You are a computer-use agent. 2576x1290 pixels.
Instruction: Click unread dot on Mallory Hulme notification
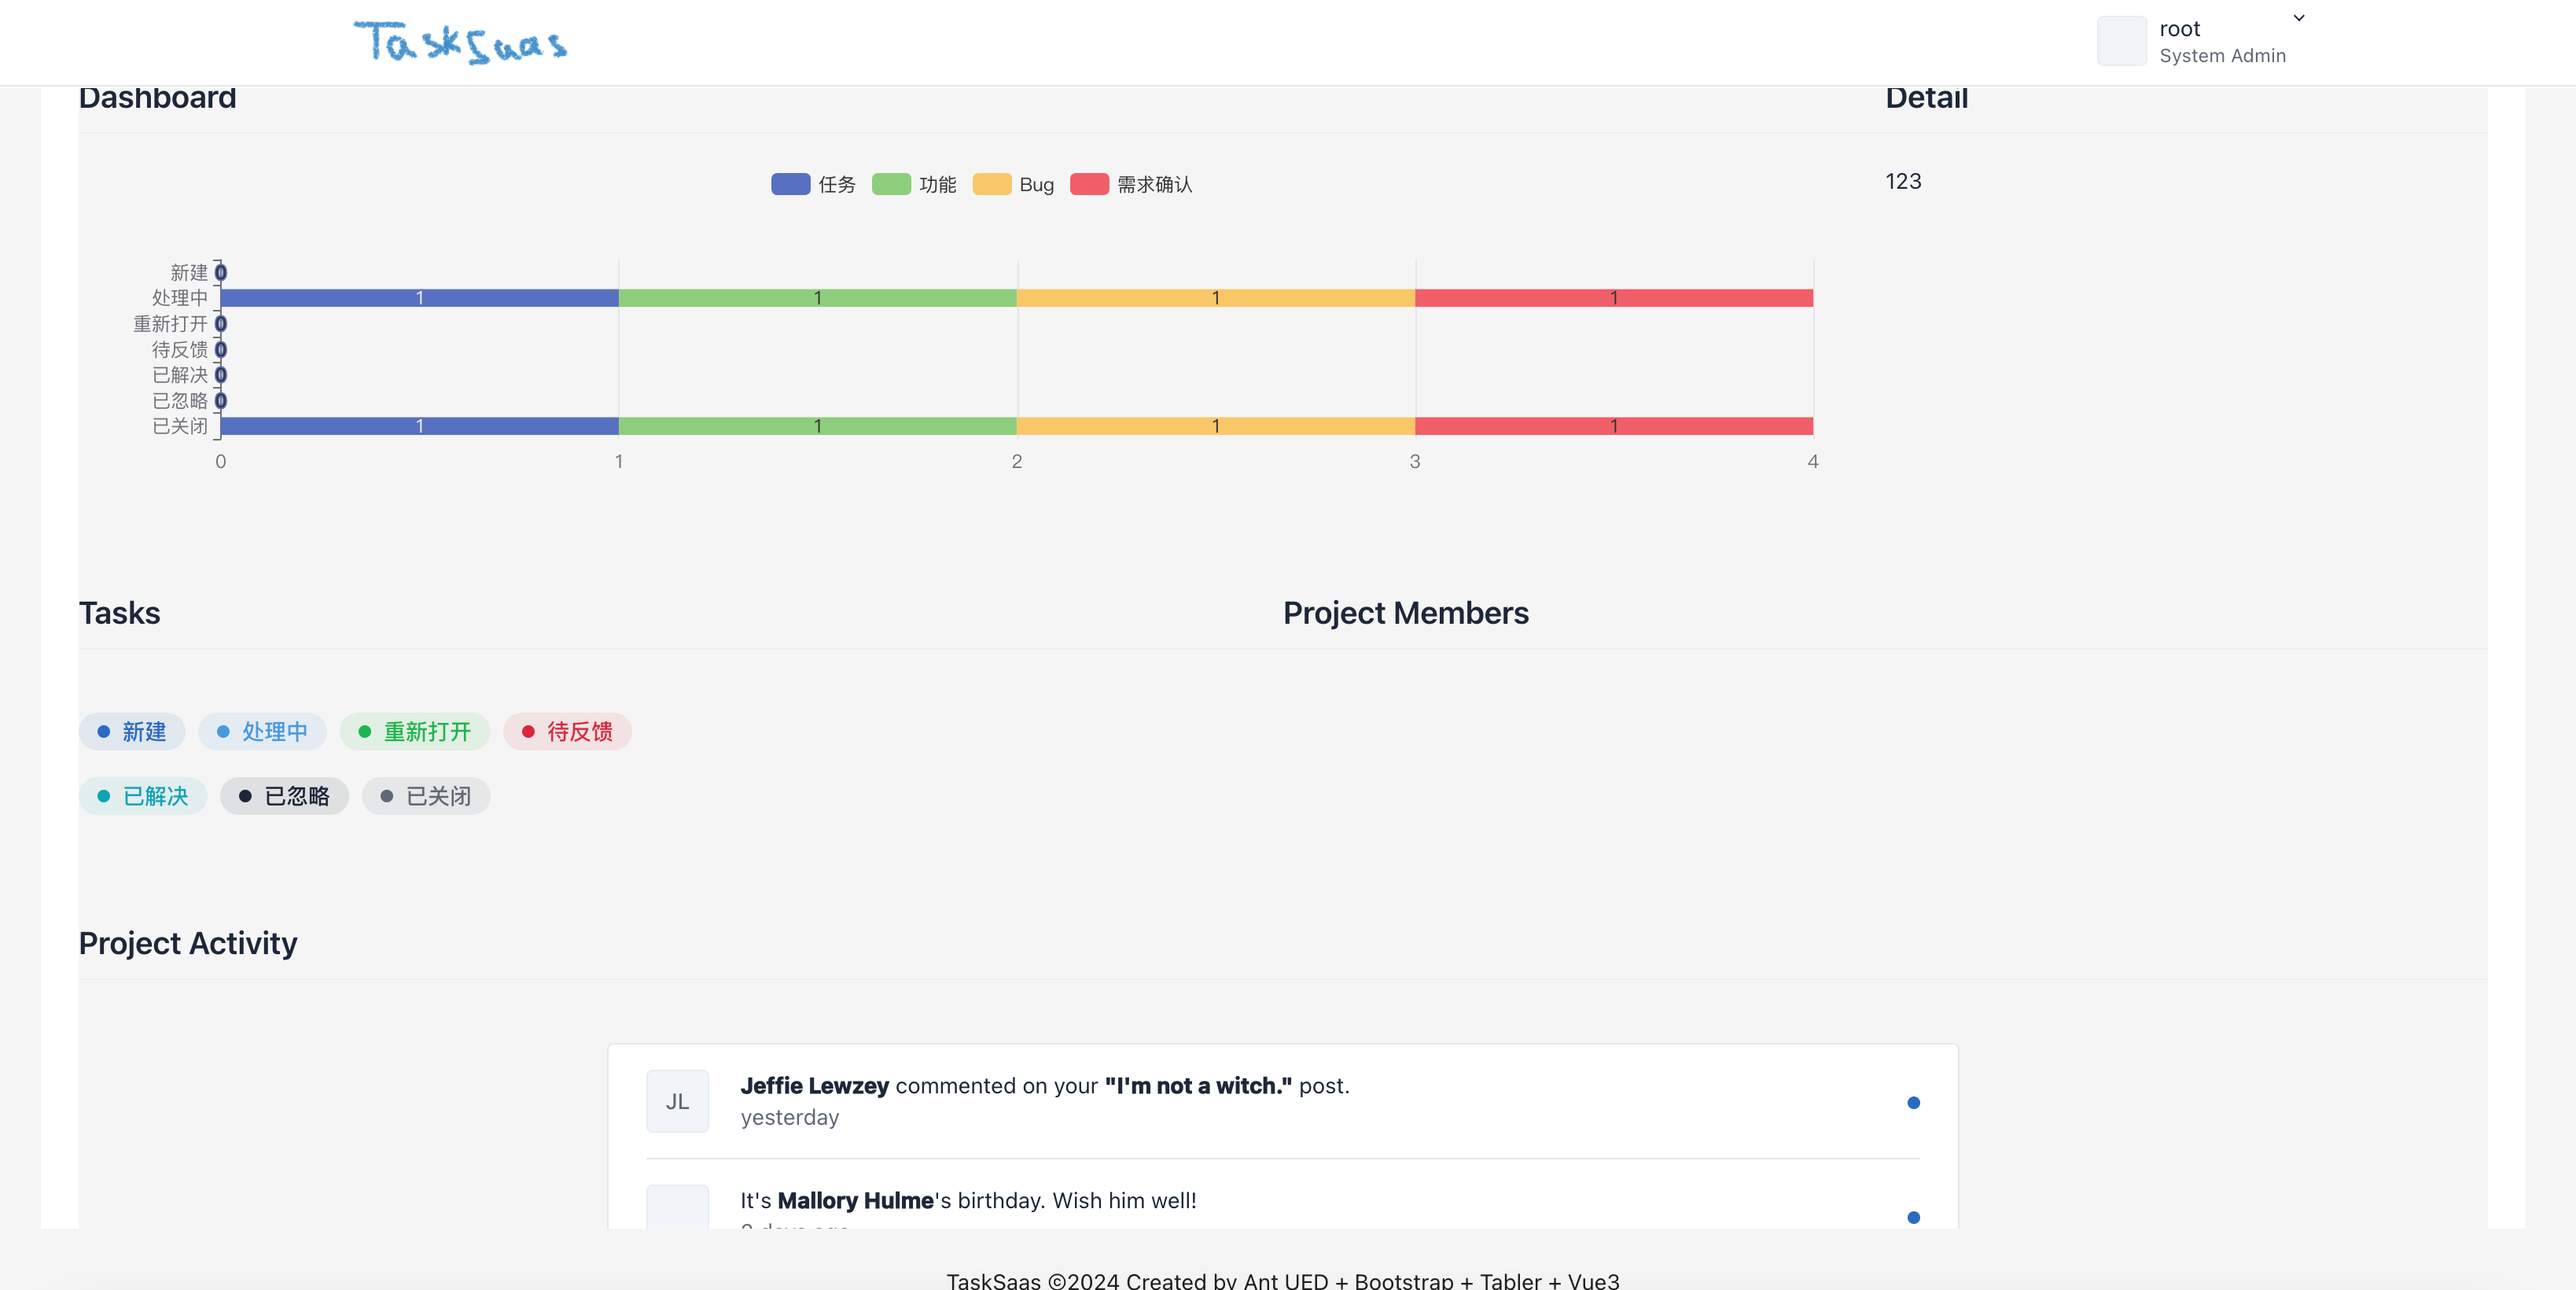click(1913, 1216)
